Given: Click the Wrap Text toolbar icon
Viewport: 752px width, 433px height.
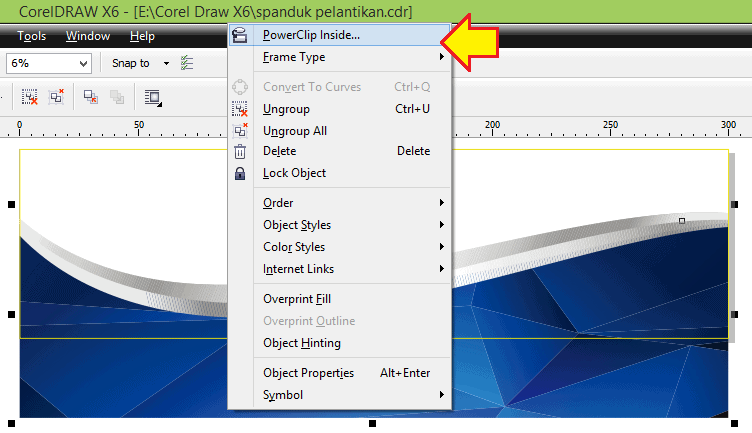Looking at the screenshot, I should pyautogui.click(x=153, y=98).
